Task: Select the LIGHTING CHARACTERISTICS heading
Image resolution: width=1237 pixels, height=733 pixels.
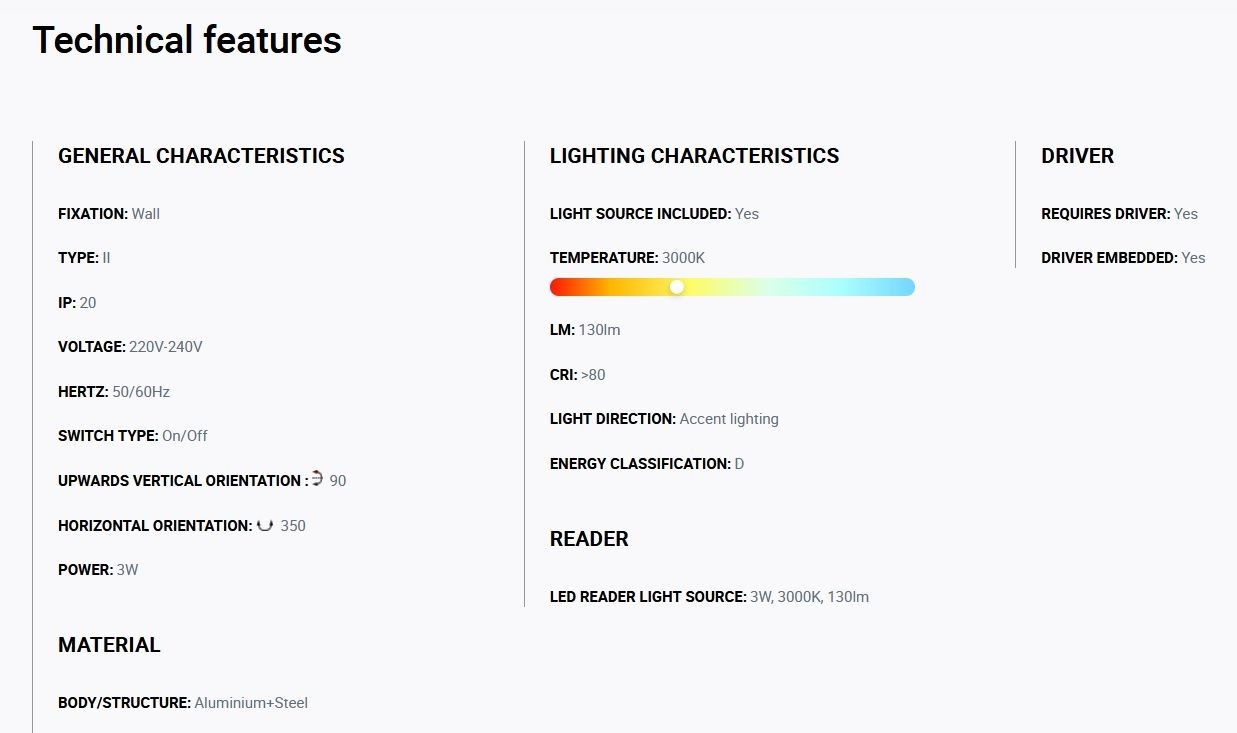Action: pos(694,156)
